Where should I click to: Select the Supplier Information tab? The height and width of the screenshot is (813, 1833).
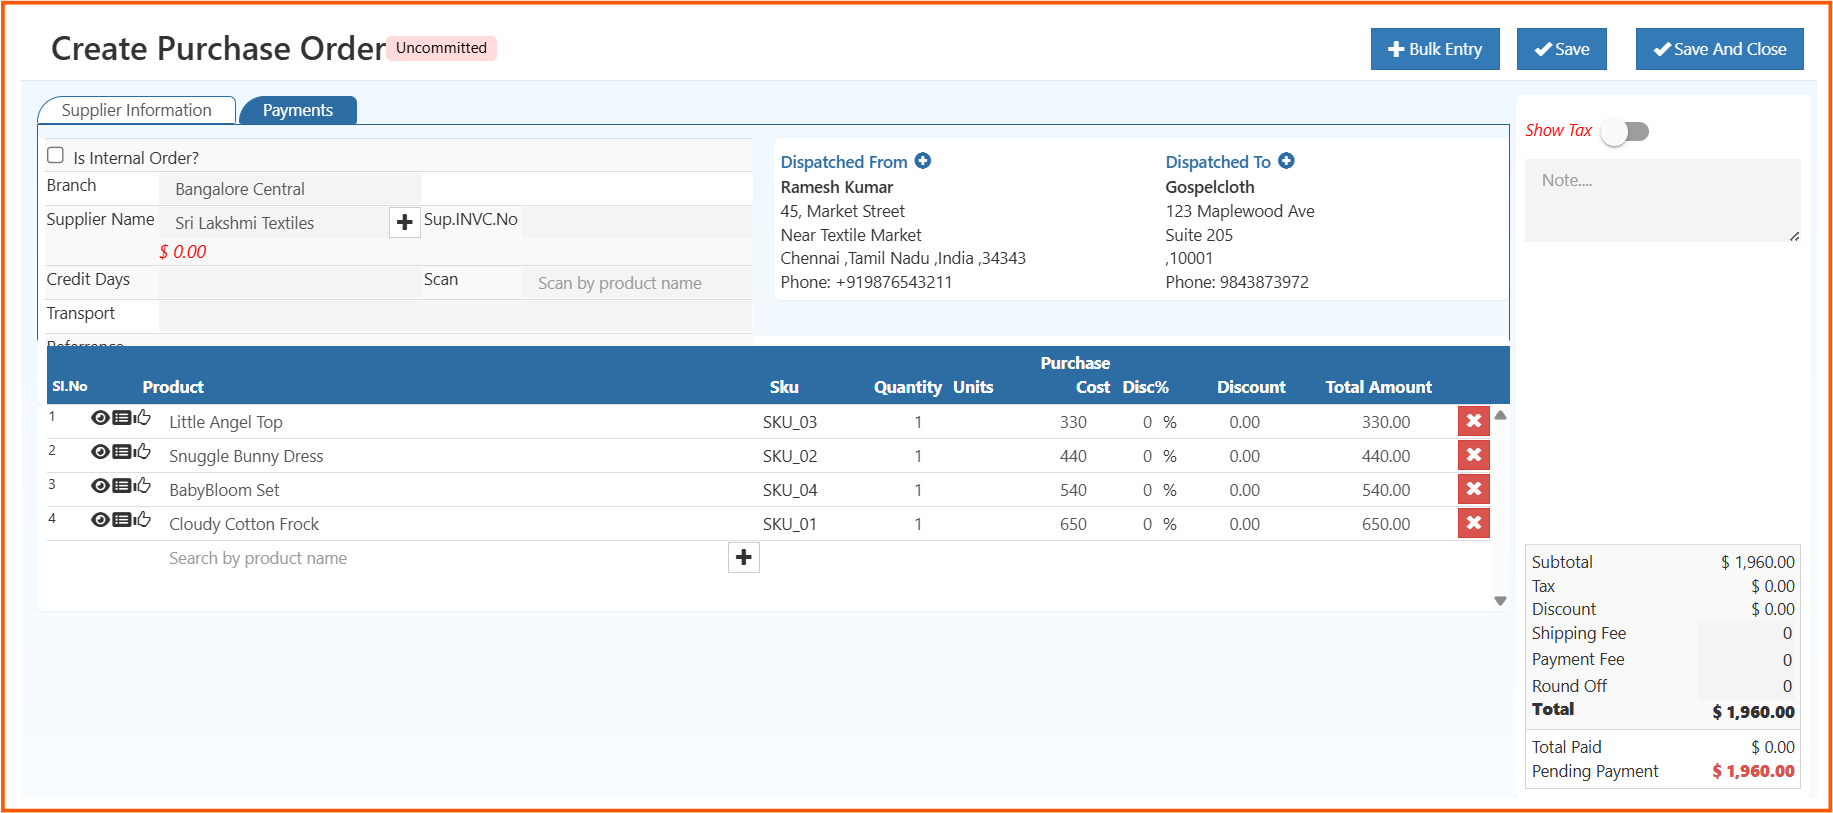[137, 110]
